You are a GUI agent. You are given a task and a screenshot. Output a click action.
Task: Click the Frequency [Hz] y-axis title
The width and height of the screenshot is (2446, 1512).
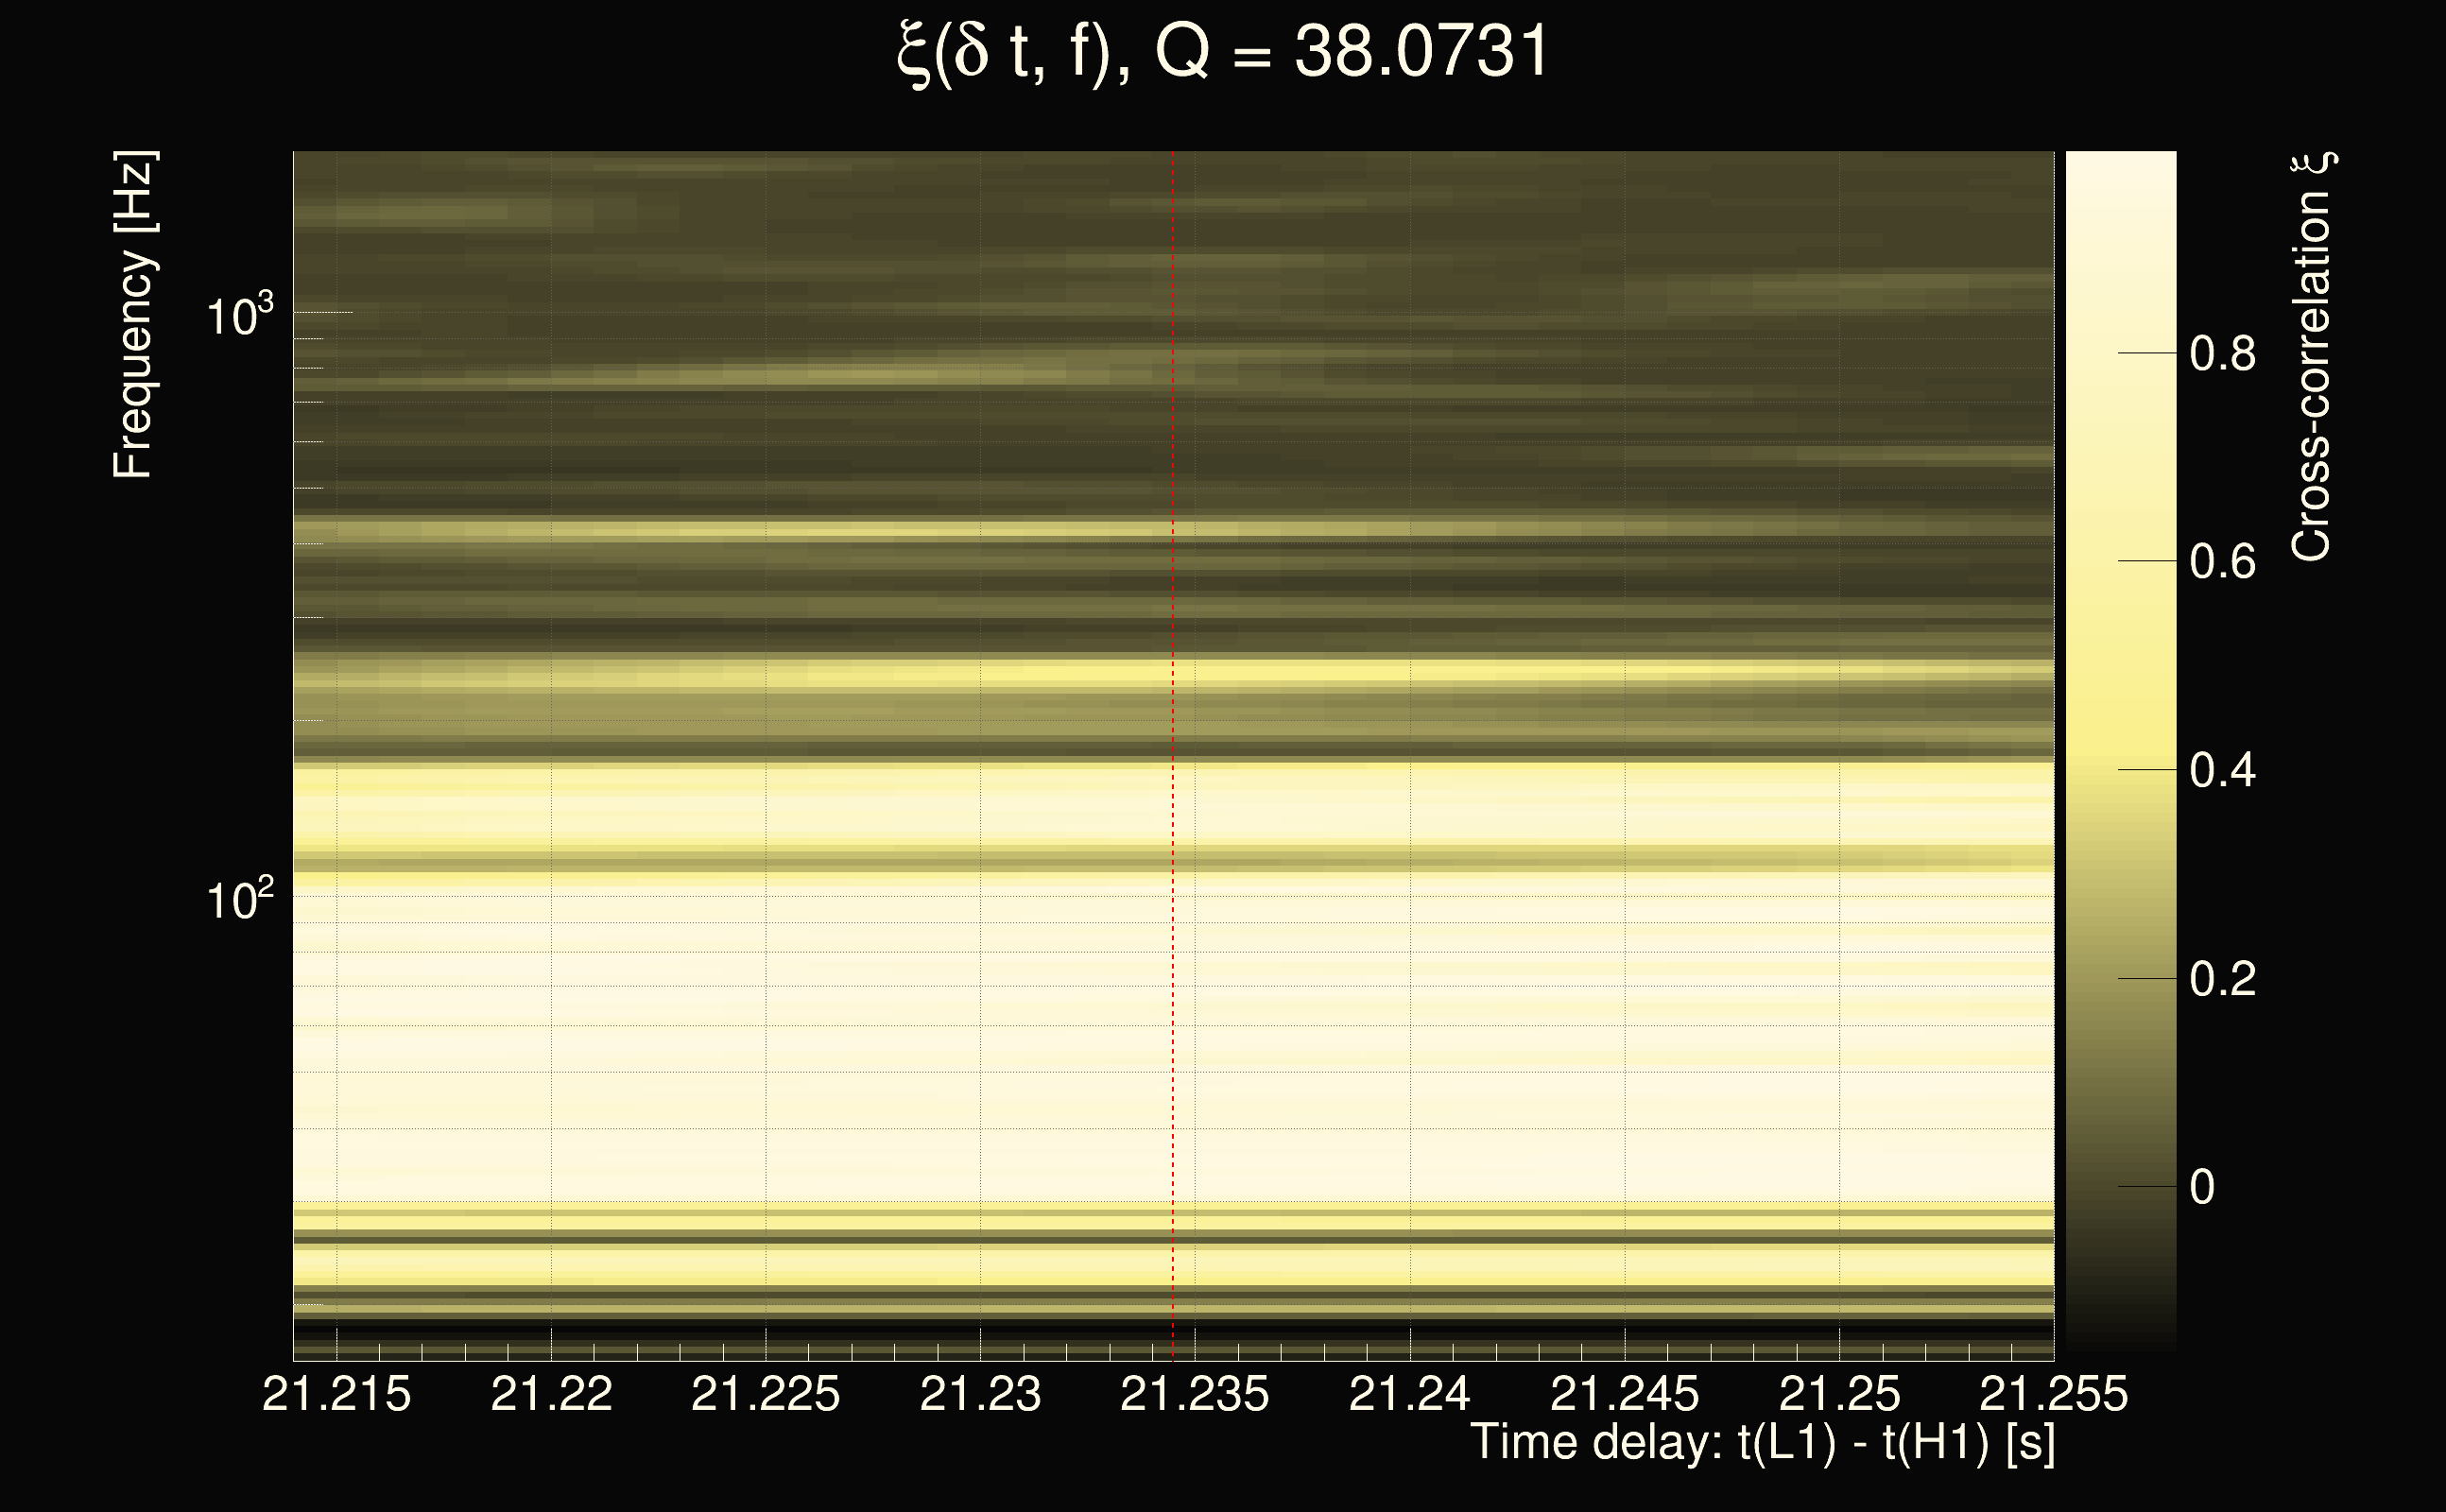(133, 315)
